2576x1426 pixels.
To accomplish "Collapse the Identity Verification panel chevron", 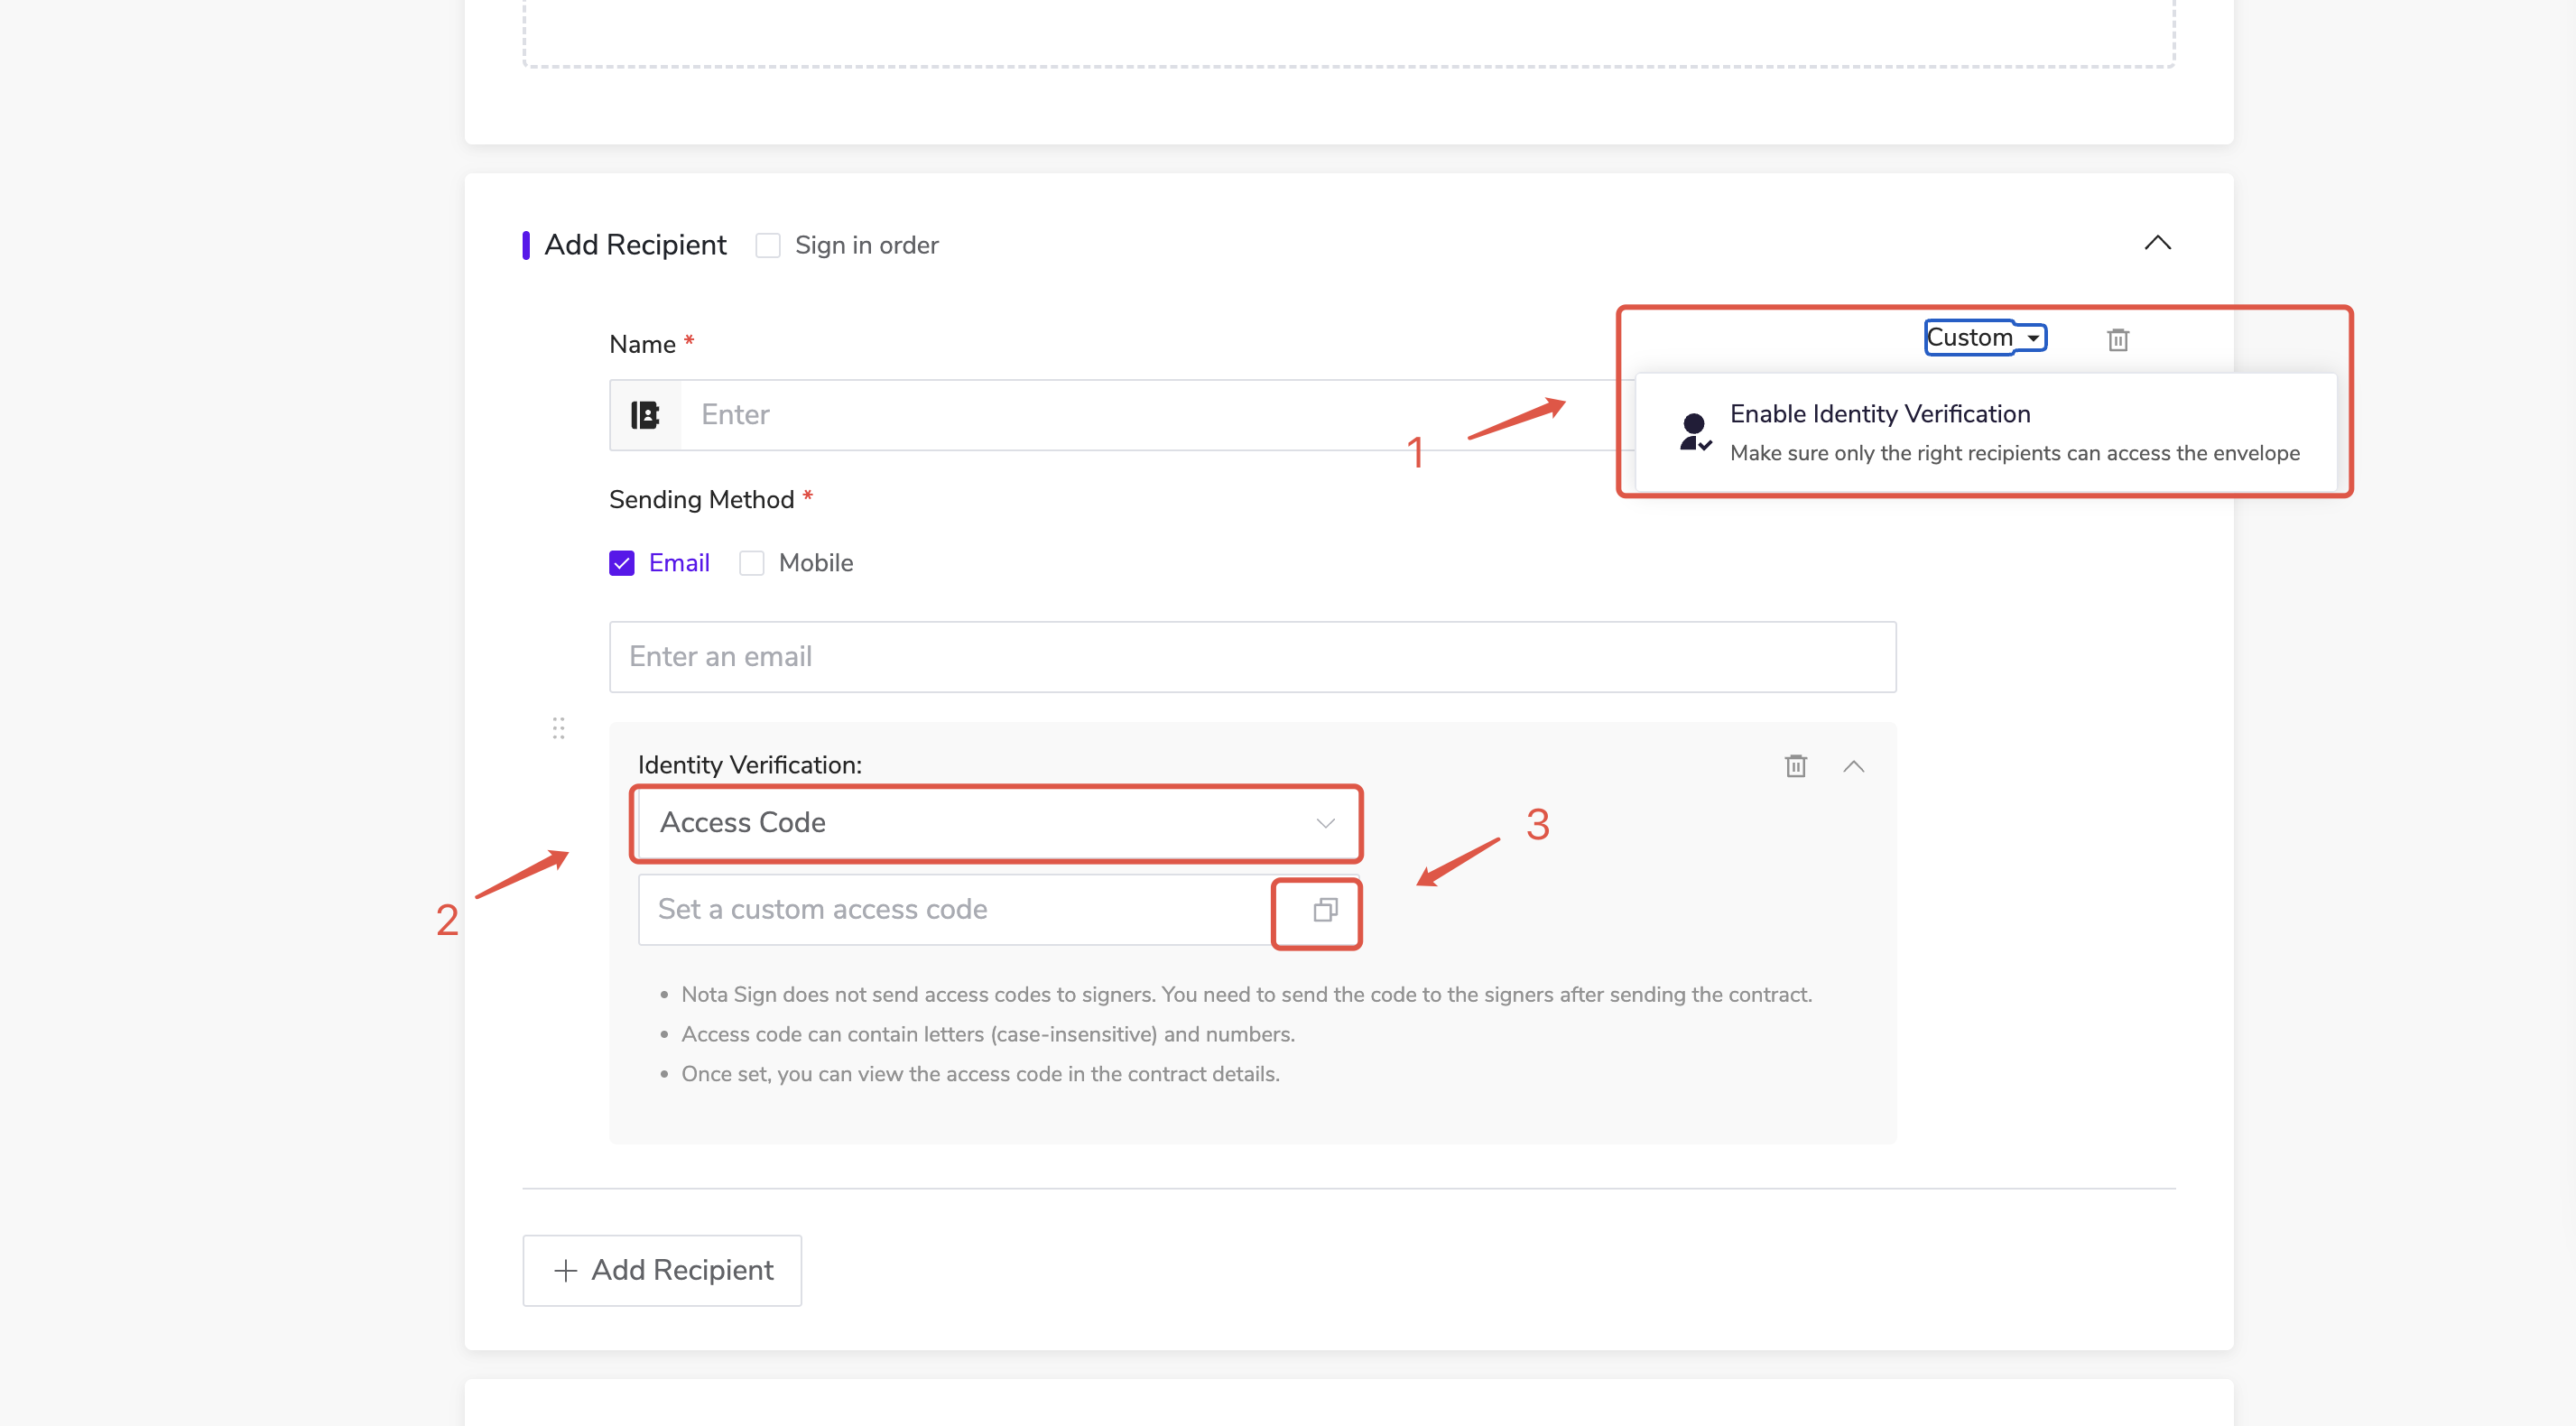I will 1853,766.
